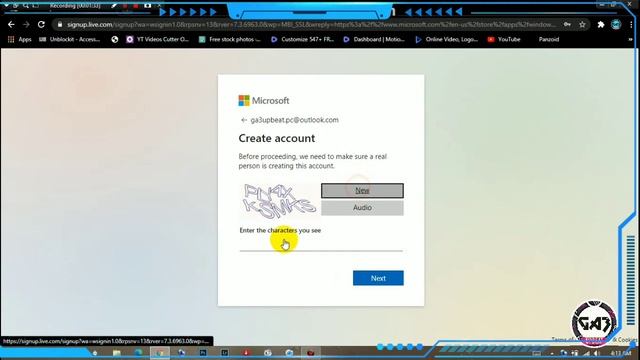Click the Next button
Viewport: 640px width, 360px height.
coord(378,278)
